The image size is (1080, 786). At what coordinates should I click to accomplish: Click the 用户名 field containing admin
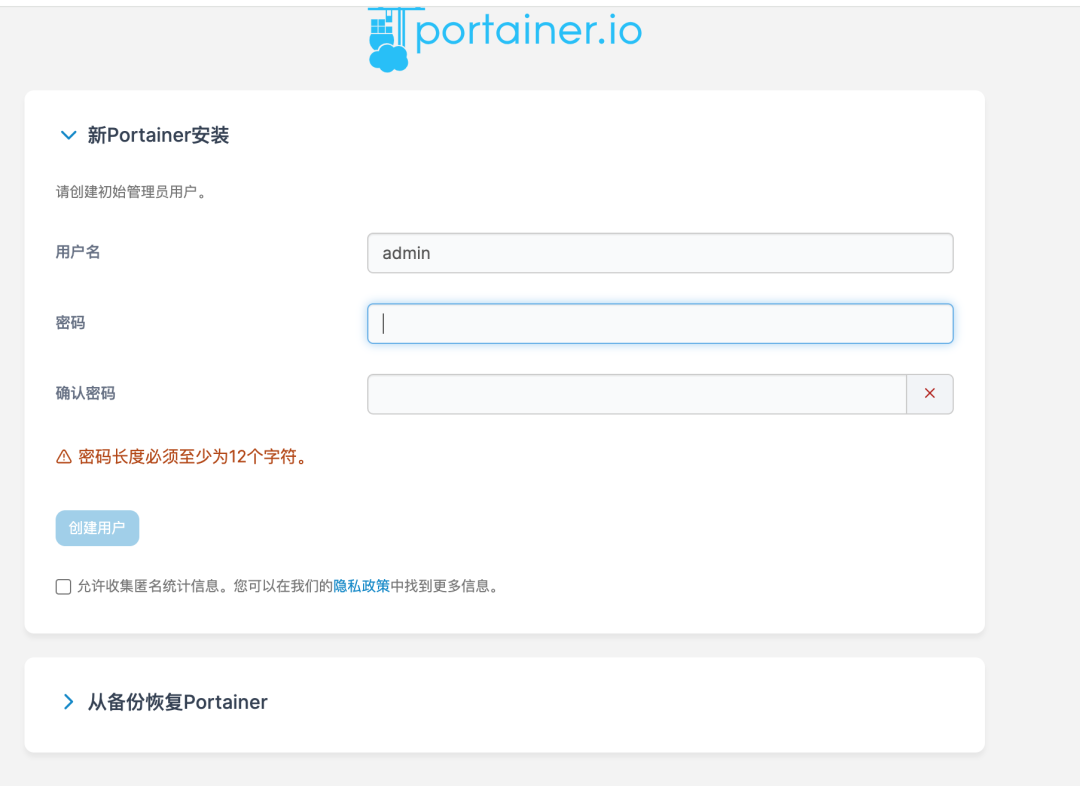(660, 253)
